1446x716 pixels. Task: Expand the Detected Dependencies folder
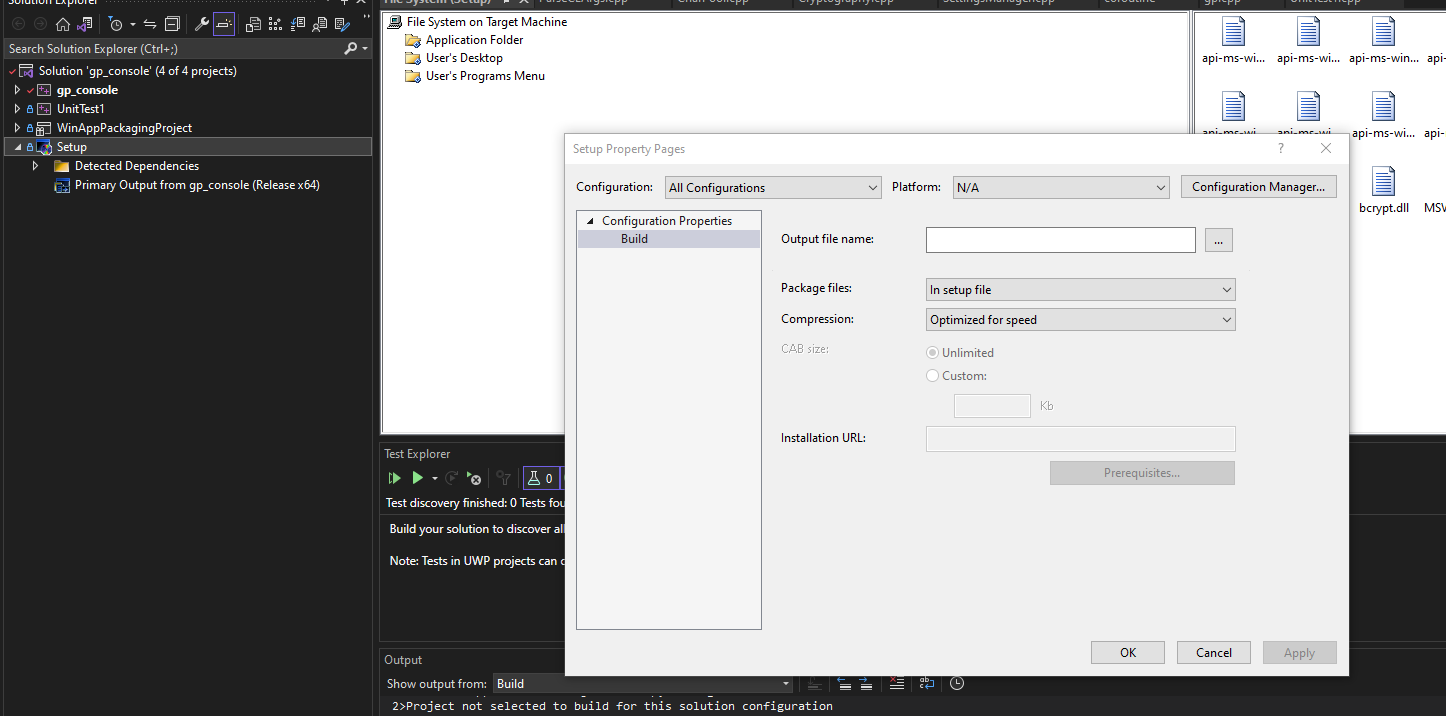[x=35, y=166]
